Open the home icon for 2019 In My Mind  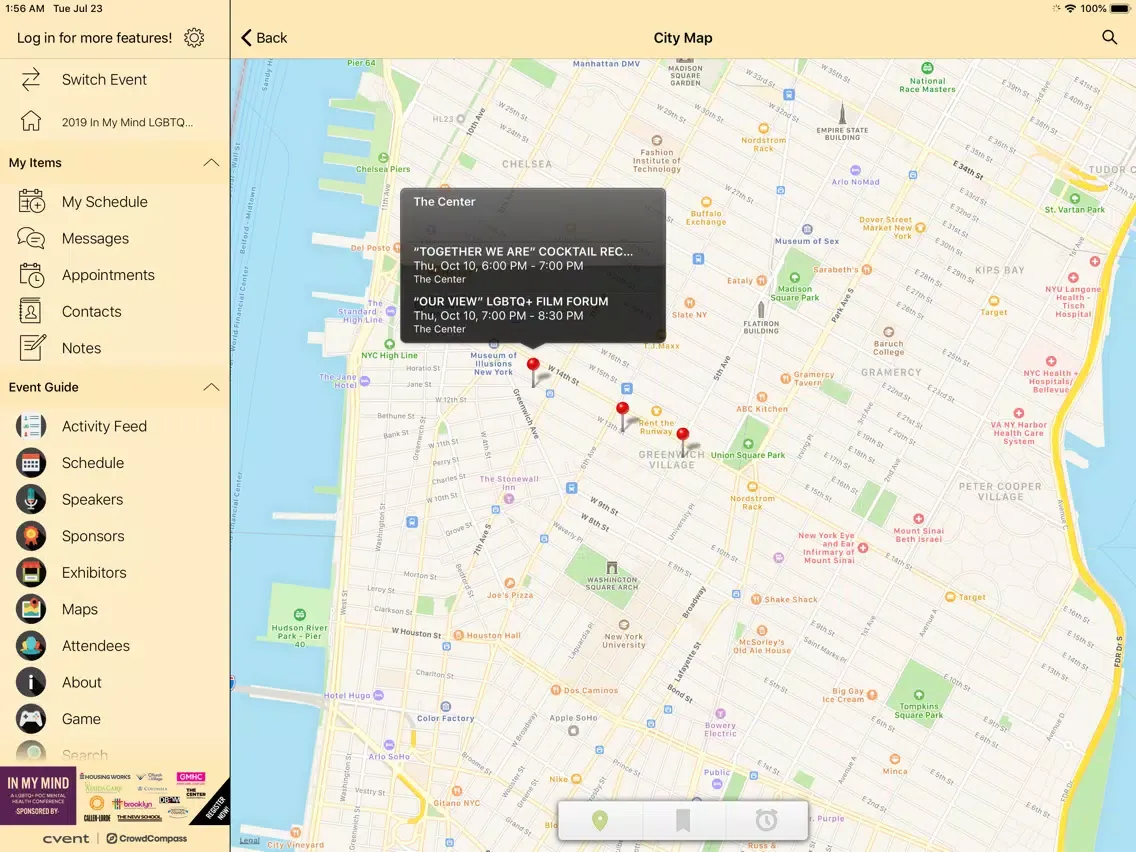click(31, 121)
